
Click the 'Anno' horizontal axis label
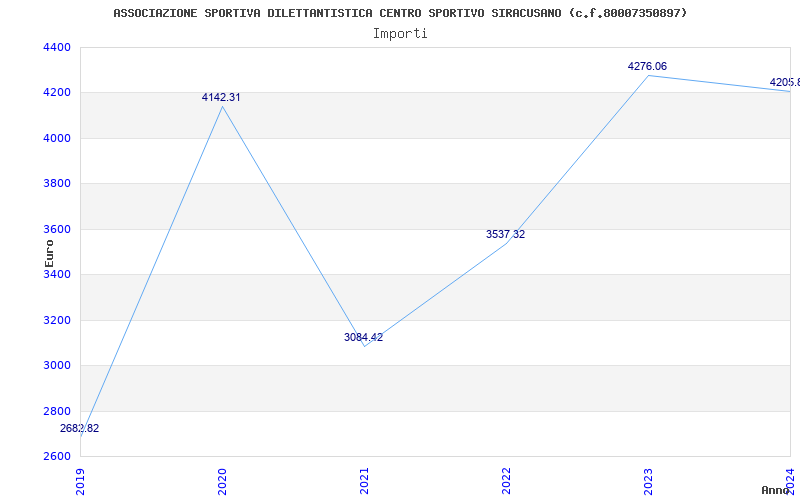(x=776, y=490)
